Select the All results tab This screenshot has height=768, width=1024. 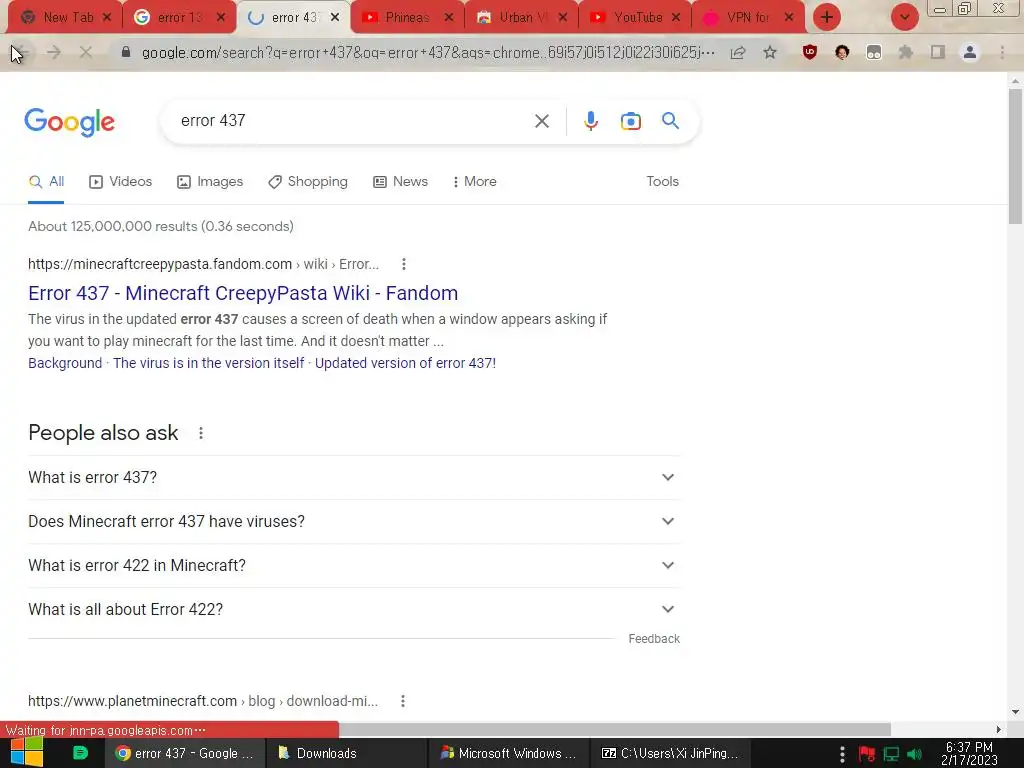[46, 182]
